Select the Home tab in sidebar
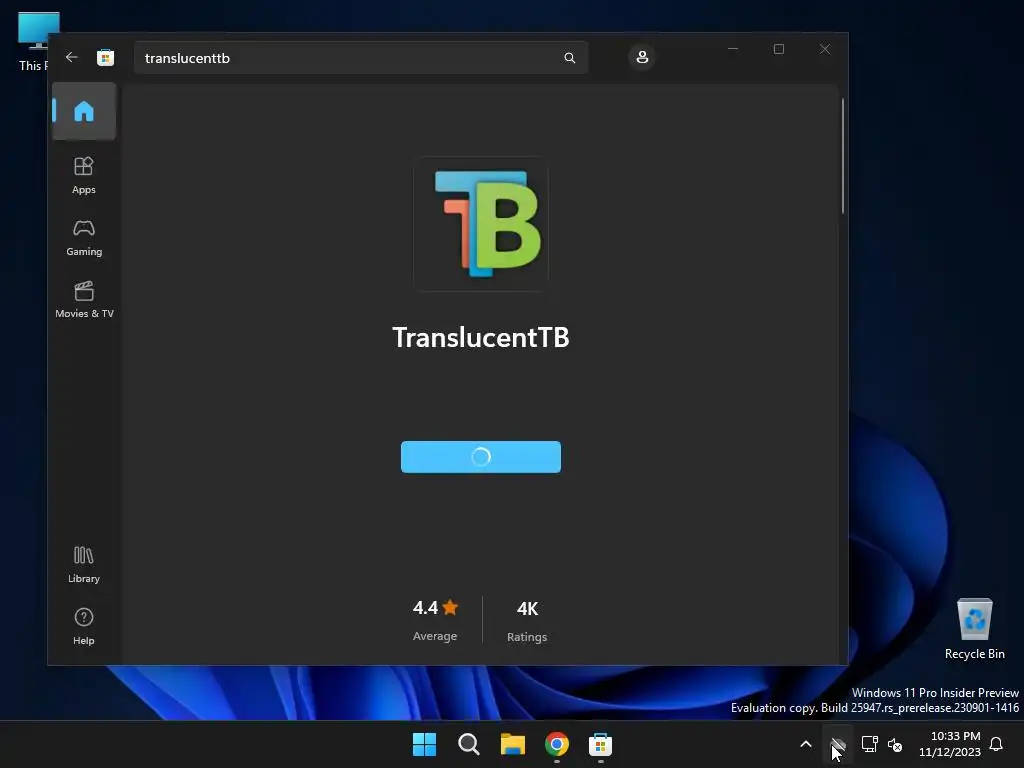 coord(84,111)
